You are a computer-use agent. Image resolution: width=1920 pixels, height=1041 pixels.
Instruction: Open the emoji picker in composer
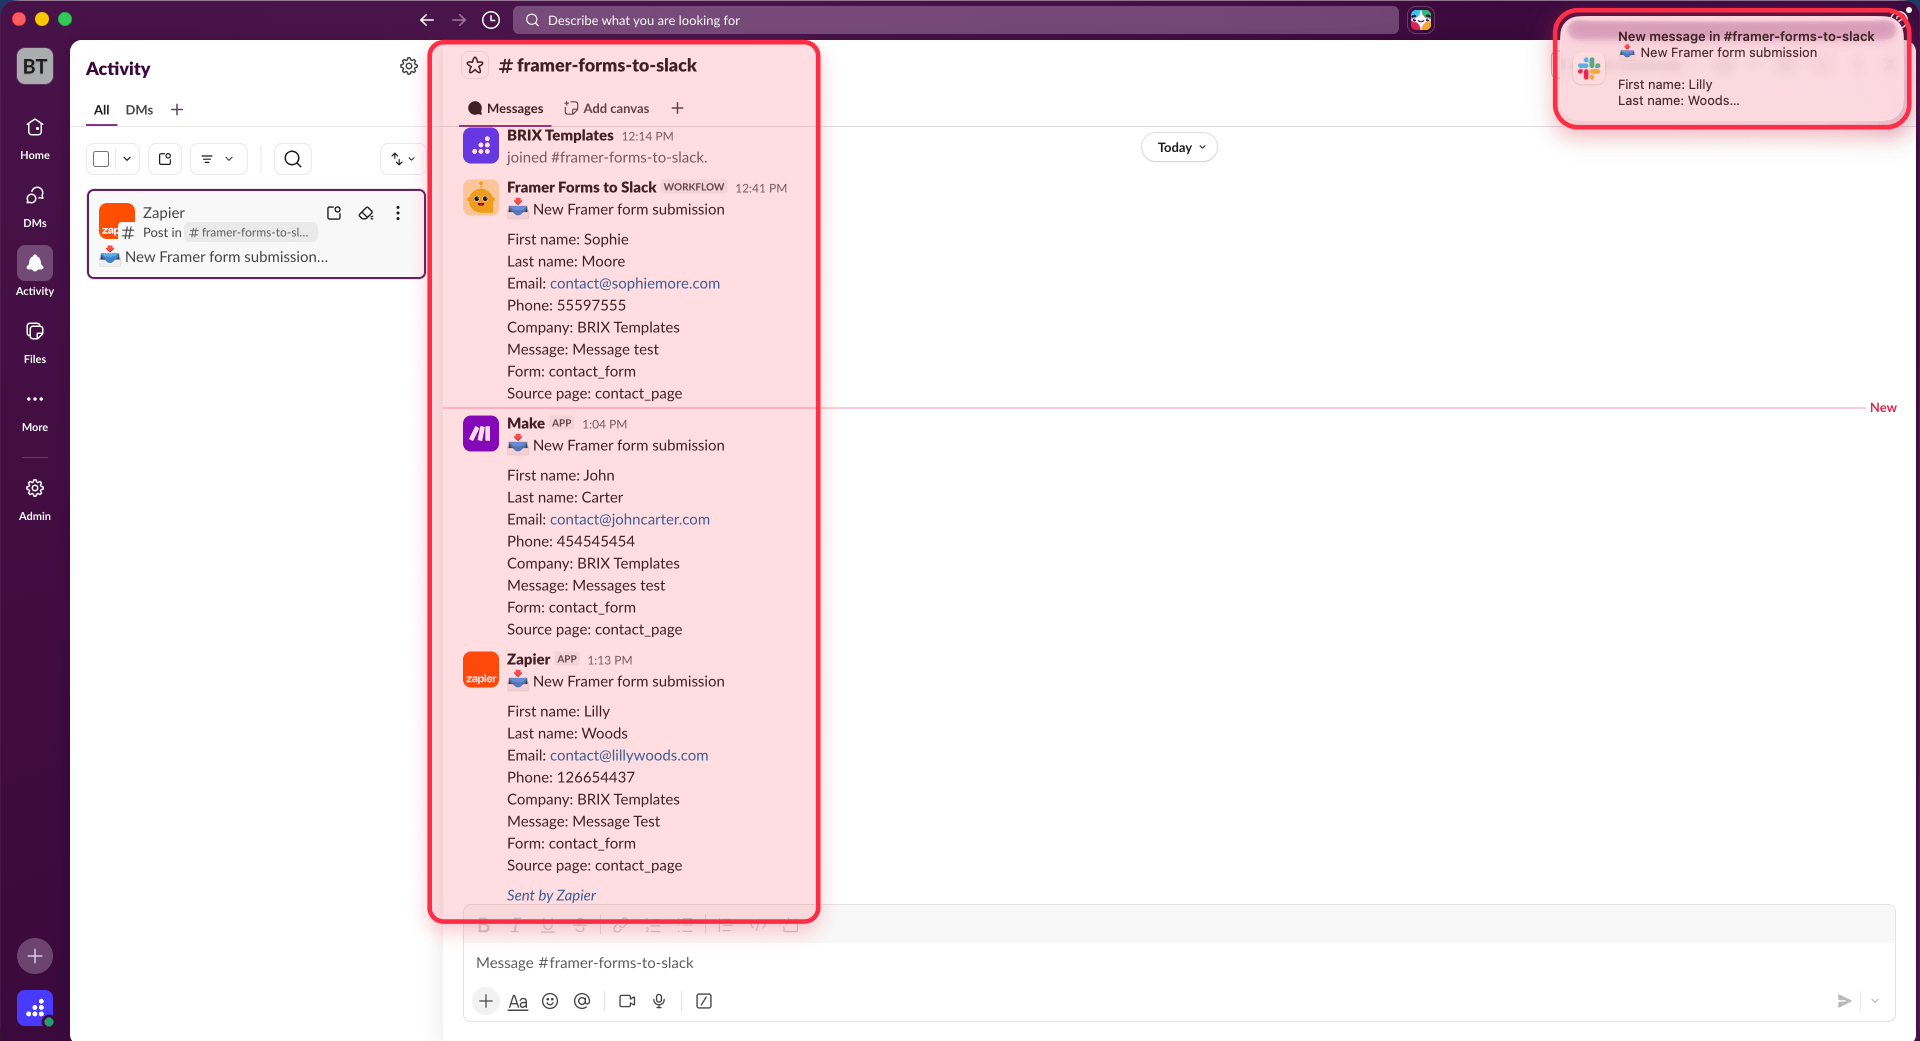click(x=550, y=1001)
